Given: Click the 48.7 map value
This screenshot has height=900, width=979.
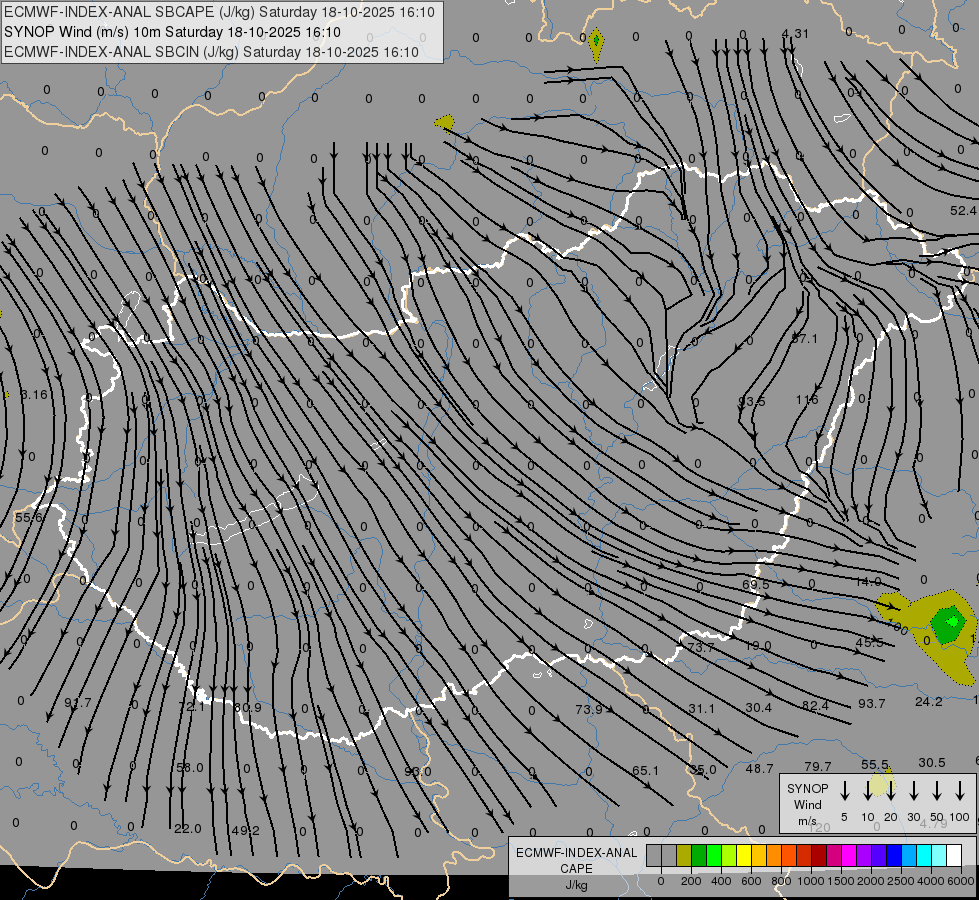Looking at the screenshot, I should [x=759, y=768].
